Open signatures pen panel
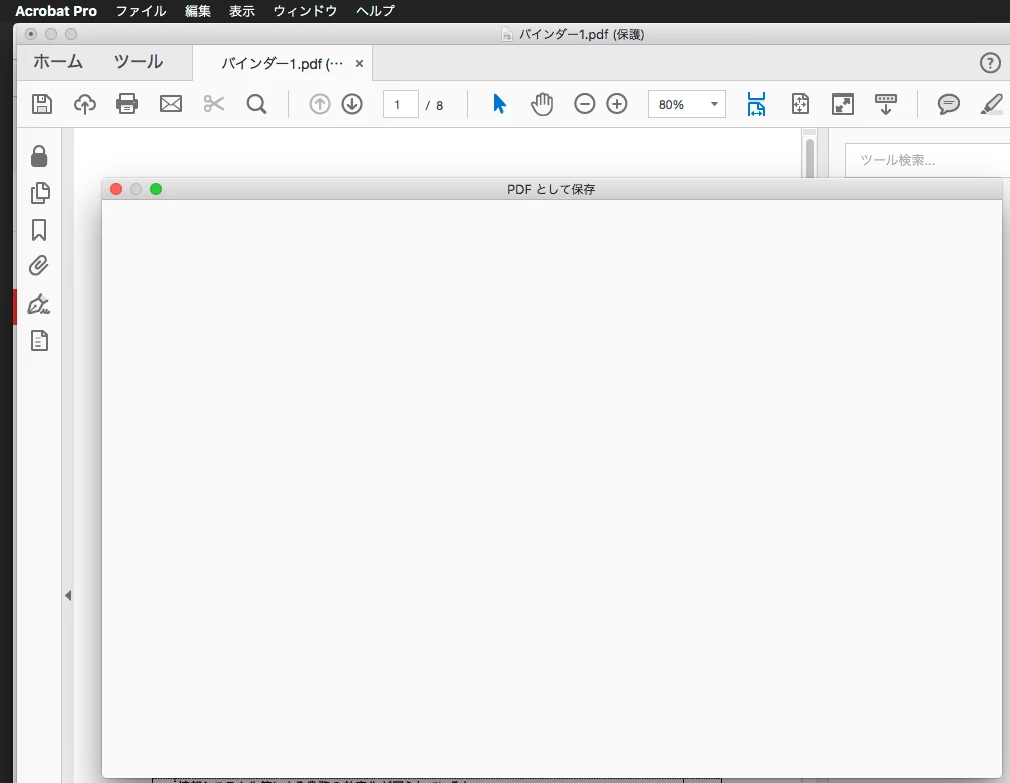This screenshot has height=783, width=1010. (x=39, y=304)
